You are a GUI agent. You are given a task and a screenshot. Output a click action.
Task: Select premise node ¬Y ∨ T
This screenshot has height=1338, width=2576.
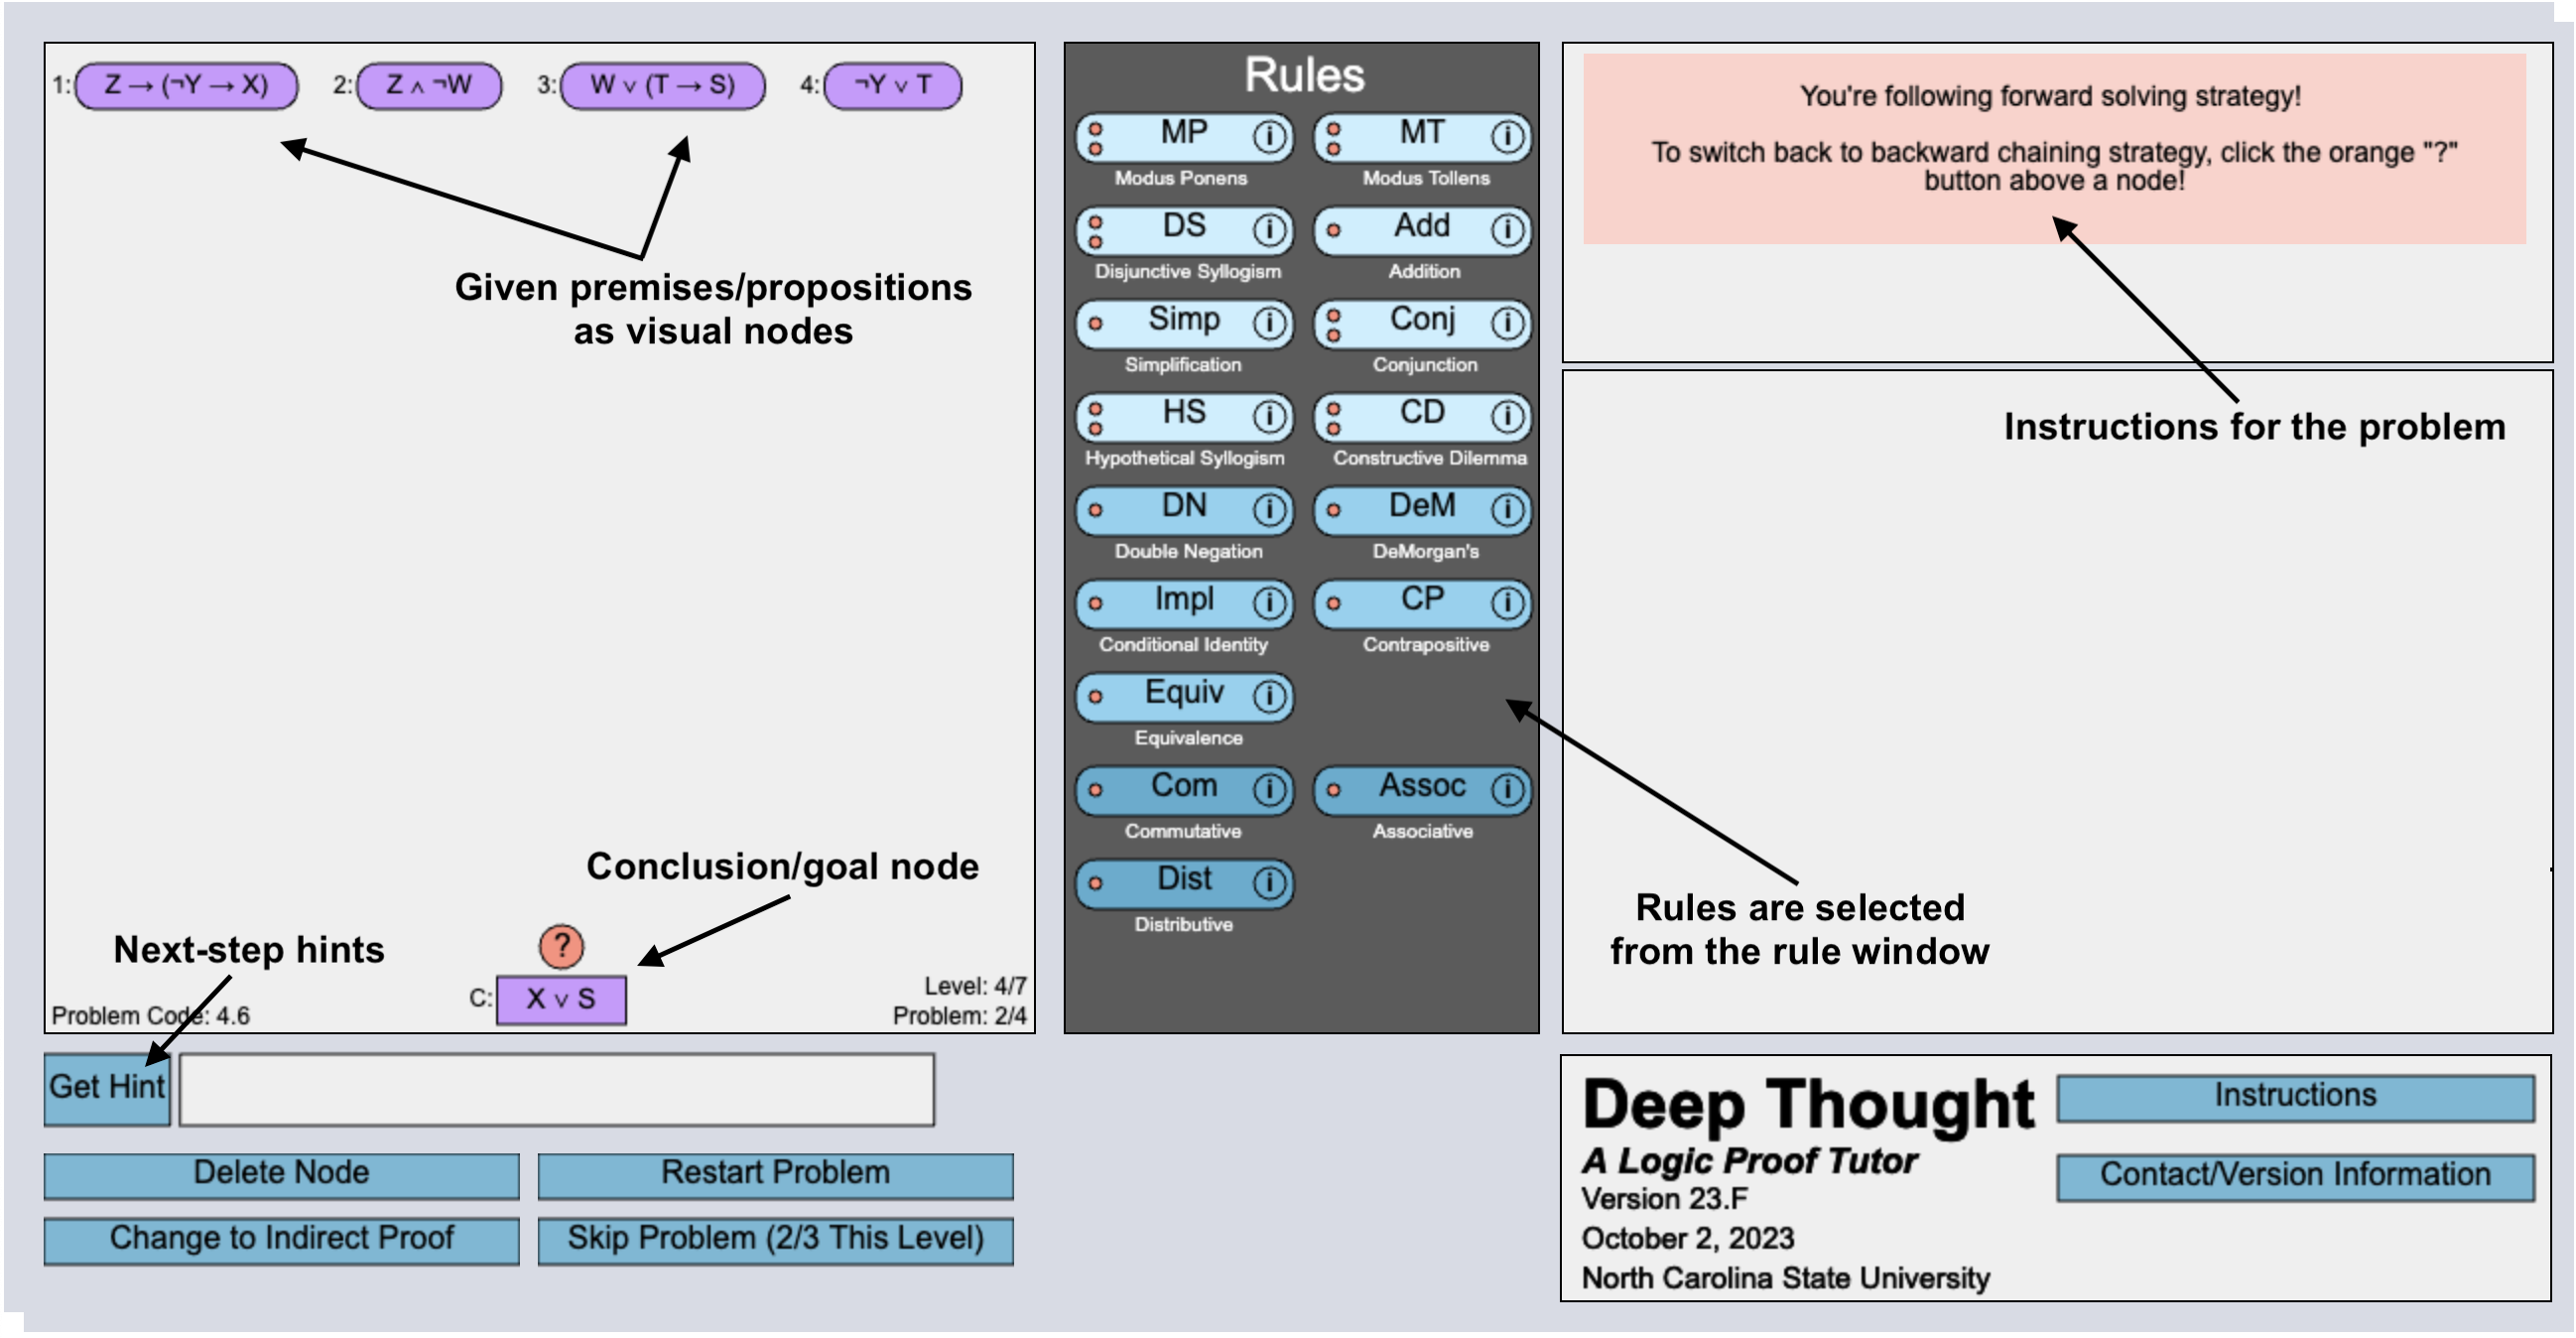click(x=892, y=86)
